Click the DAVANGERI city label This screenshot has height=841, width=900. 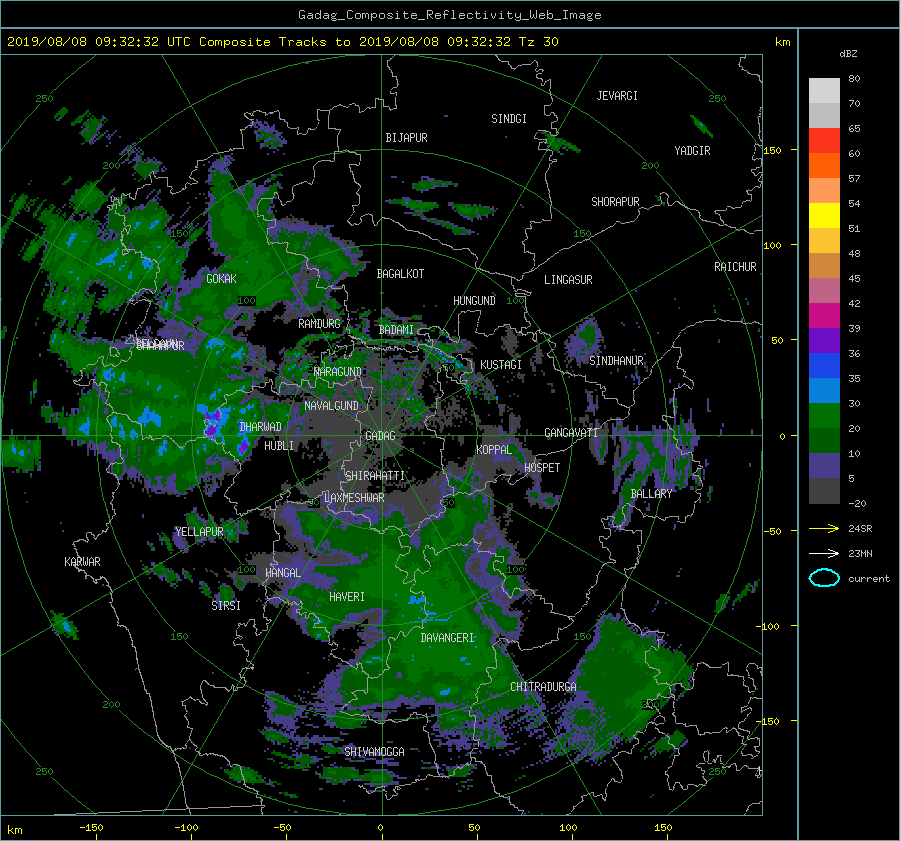(x=447, y=638)
